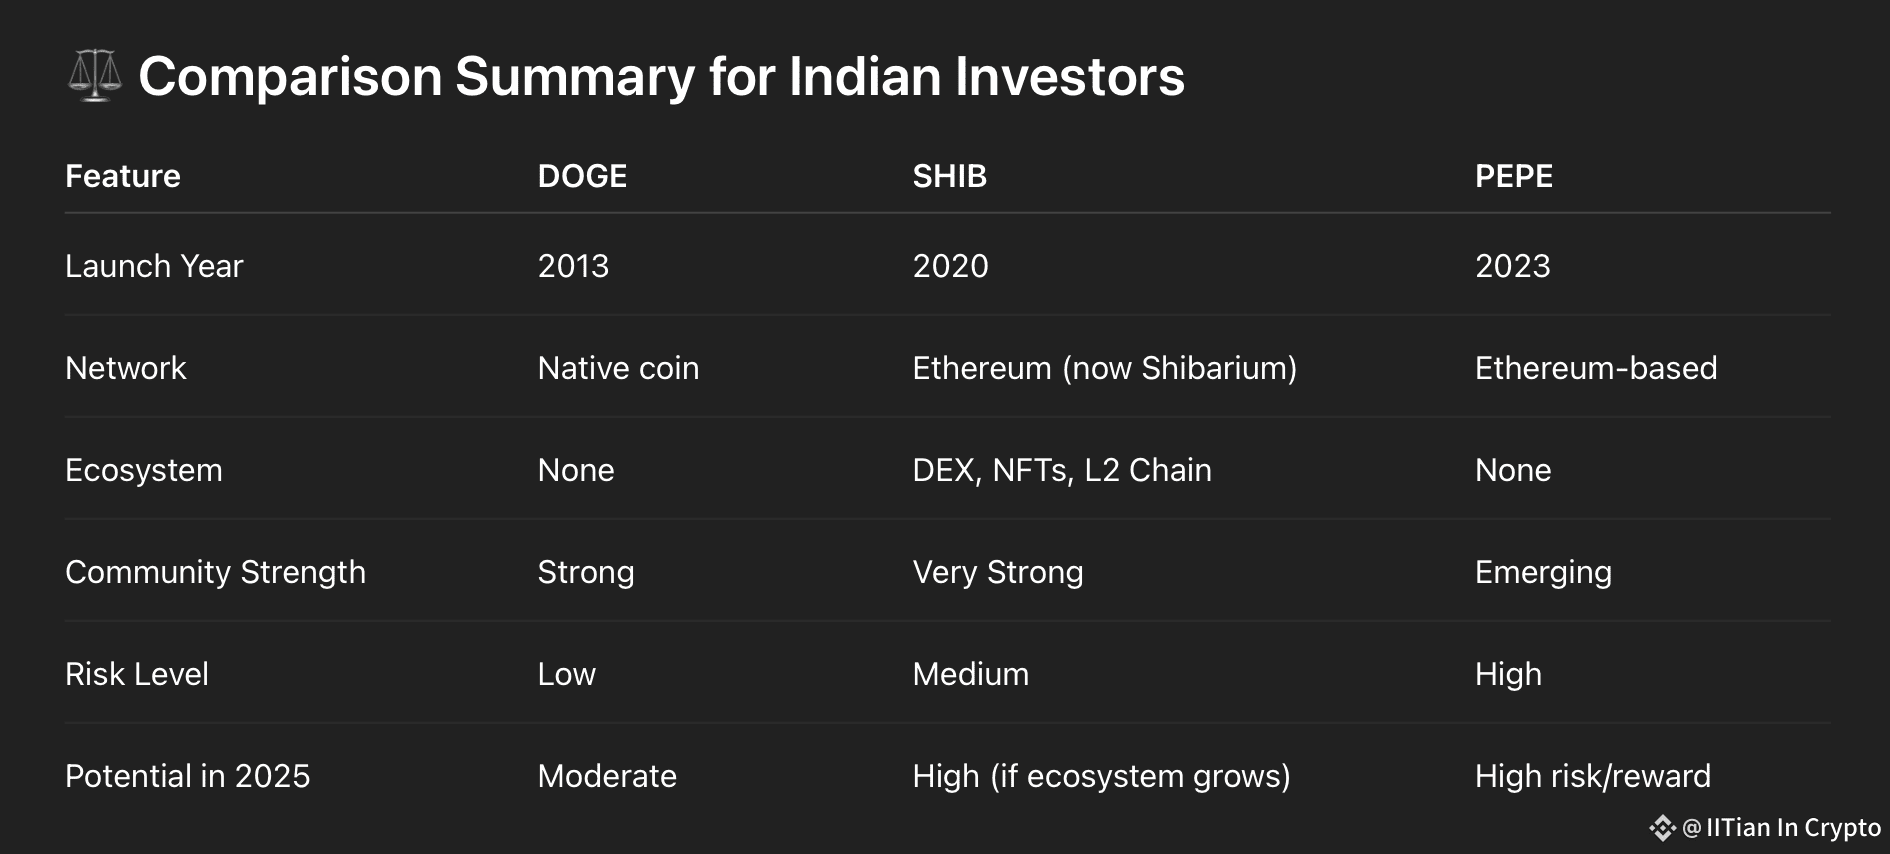This screenshot has height=854, width=1890.
Task: Select the Risk Level row label
Action: point(137,674)
